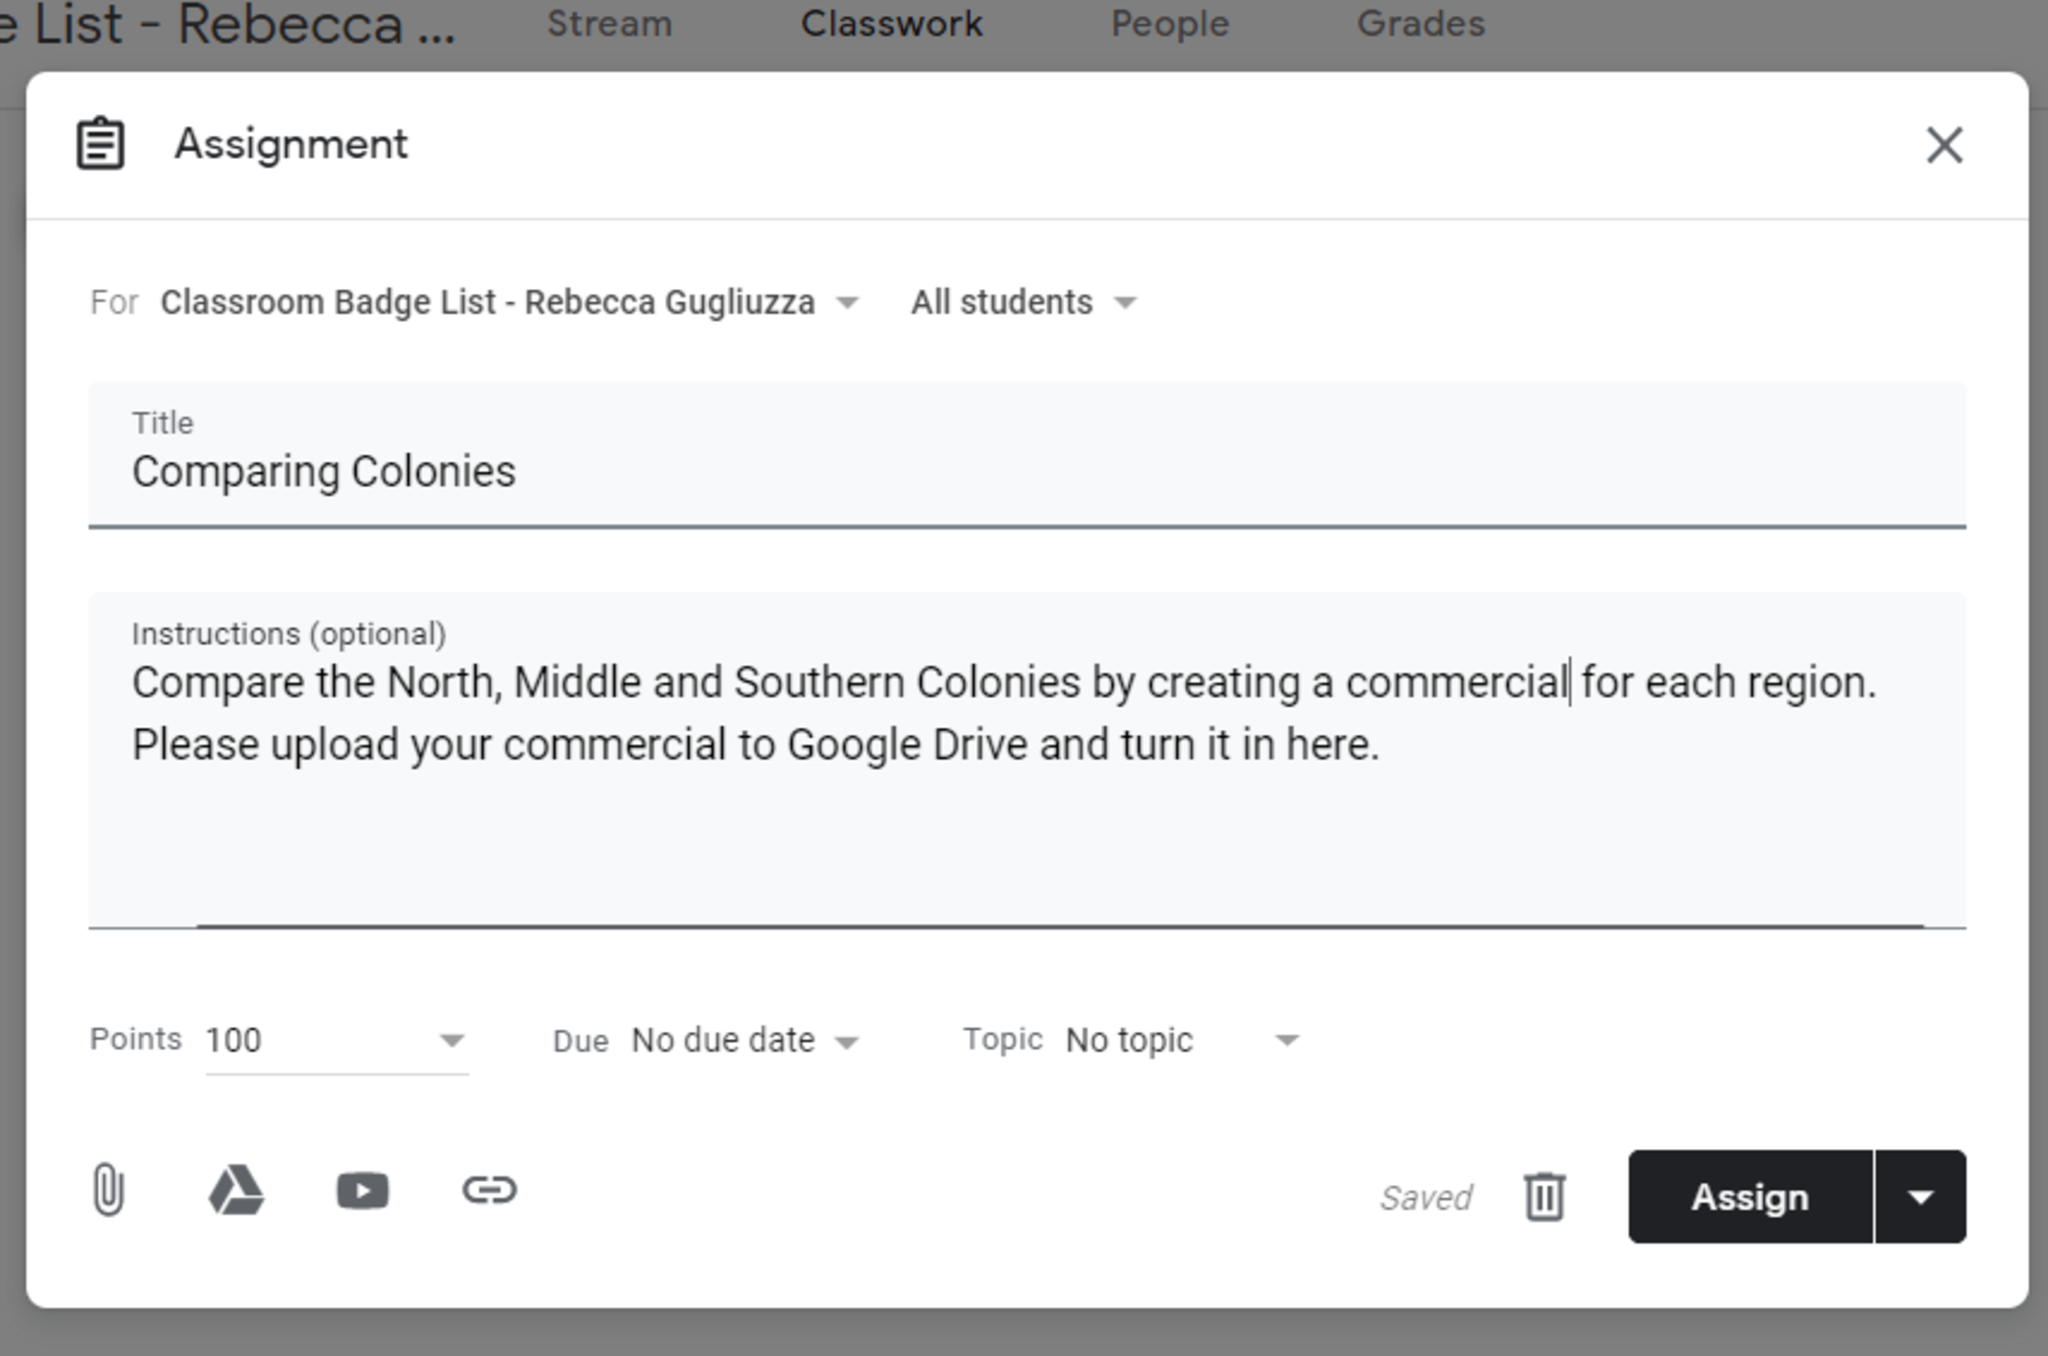The width and height of the screenshot is (2048, 1356).
Task: Select the Classwork tab
Action: 891,24
